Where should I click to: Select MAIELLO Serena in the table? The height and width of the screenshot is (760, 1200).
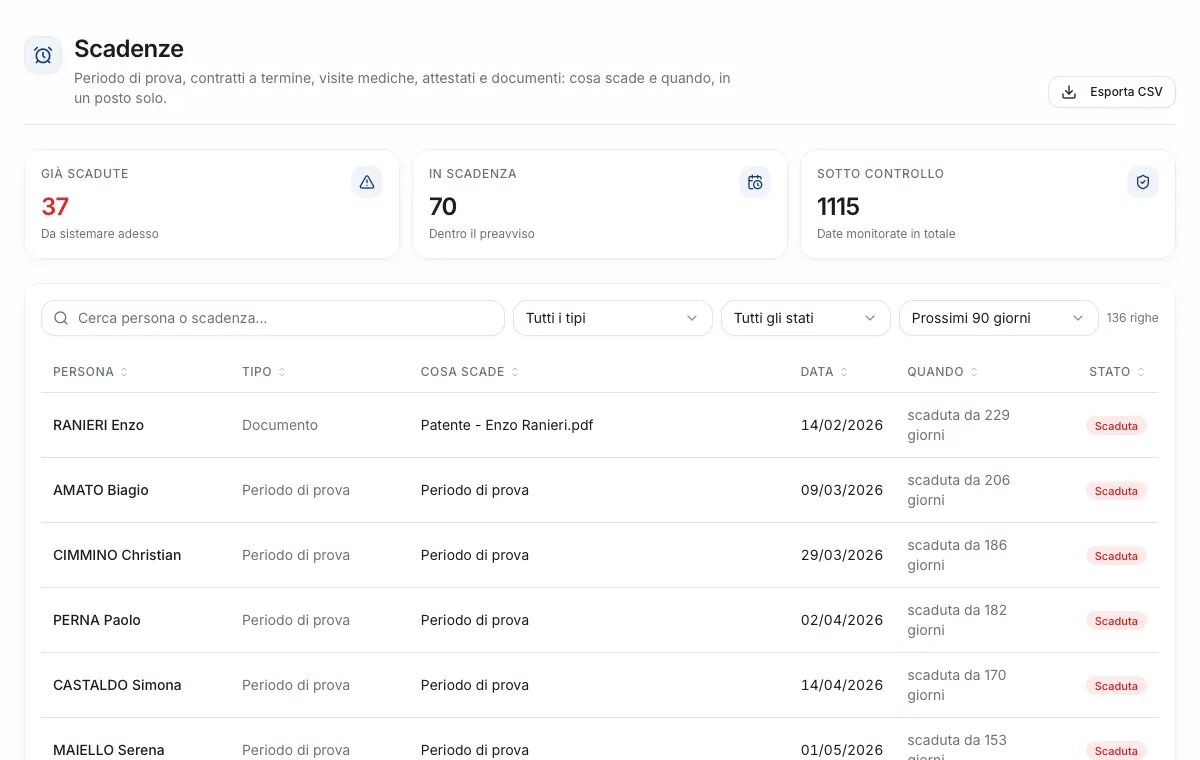[x=109, y=750]
